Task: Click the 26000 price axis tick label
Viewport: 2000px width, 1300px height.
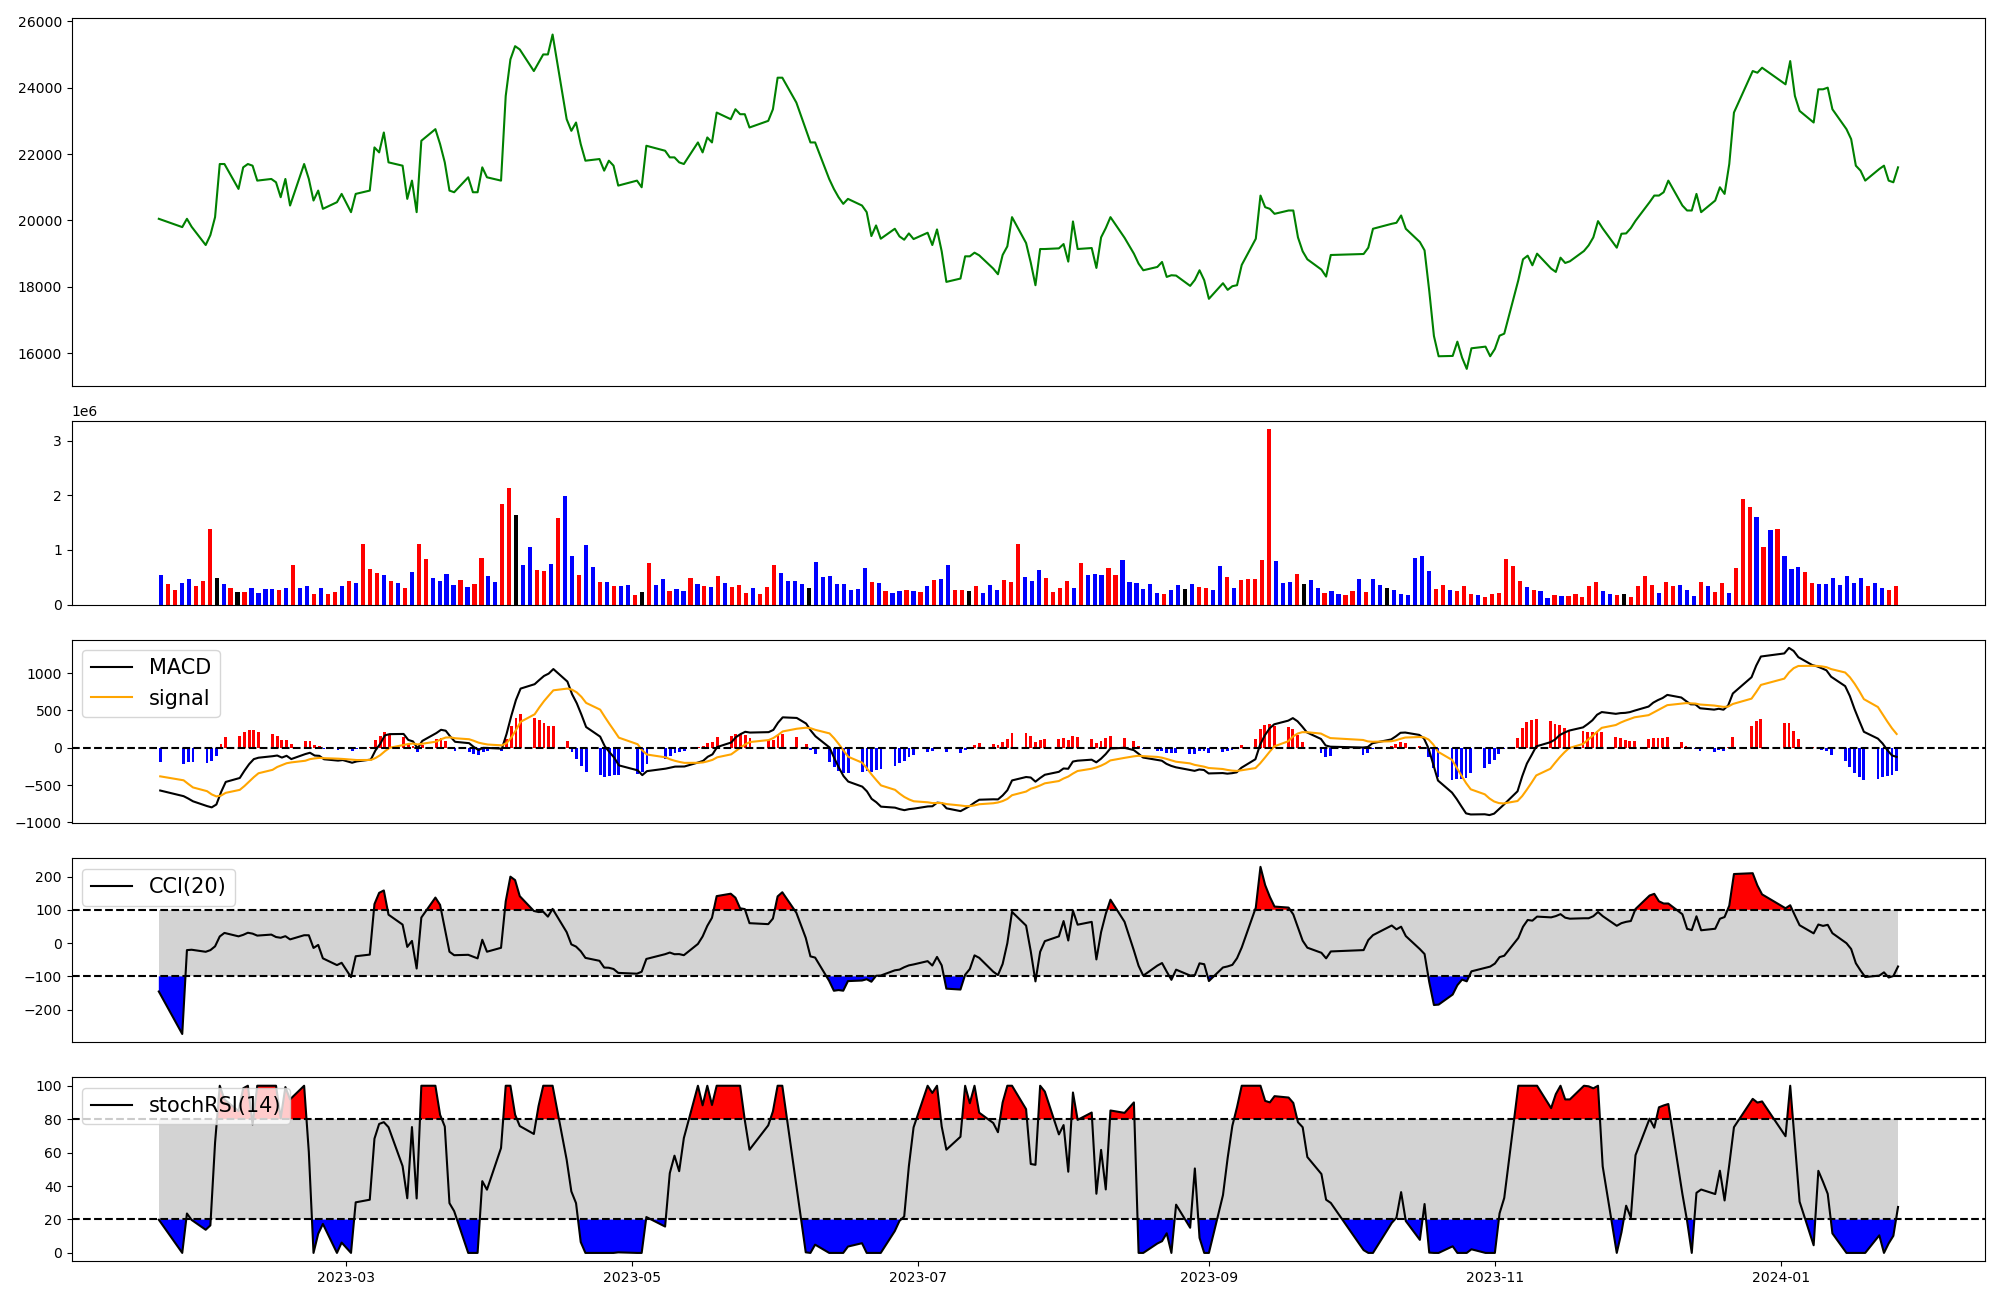Action: coord(39,22)
